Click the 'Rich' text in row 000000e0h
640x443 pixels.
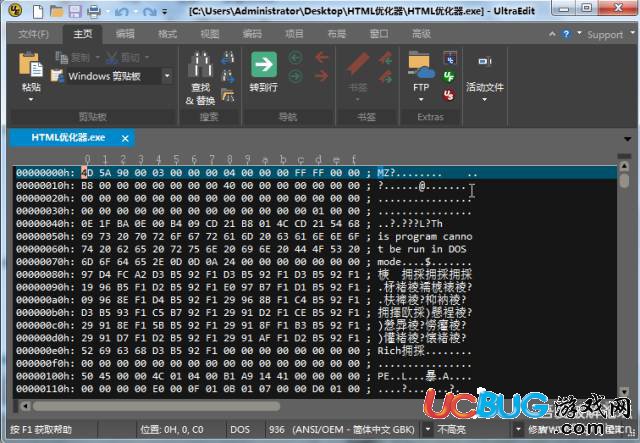[389, 351]
